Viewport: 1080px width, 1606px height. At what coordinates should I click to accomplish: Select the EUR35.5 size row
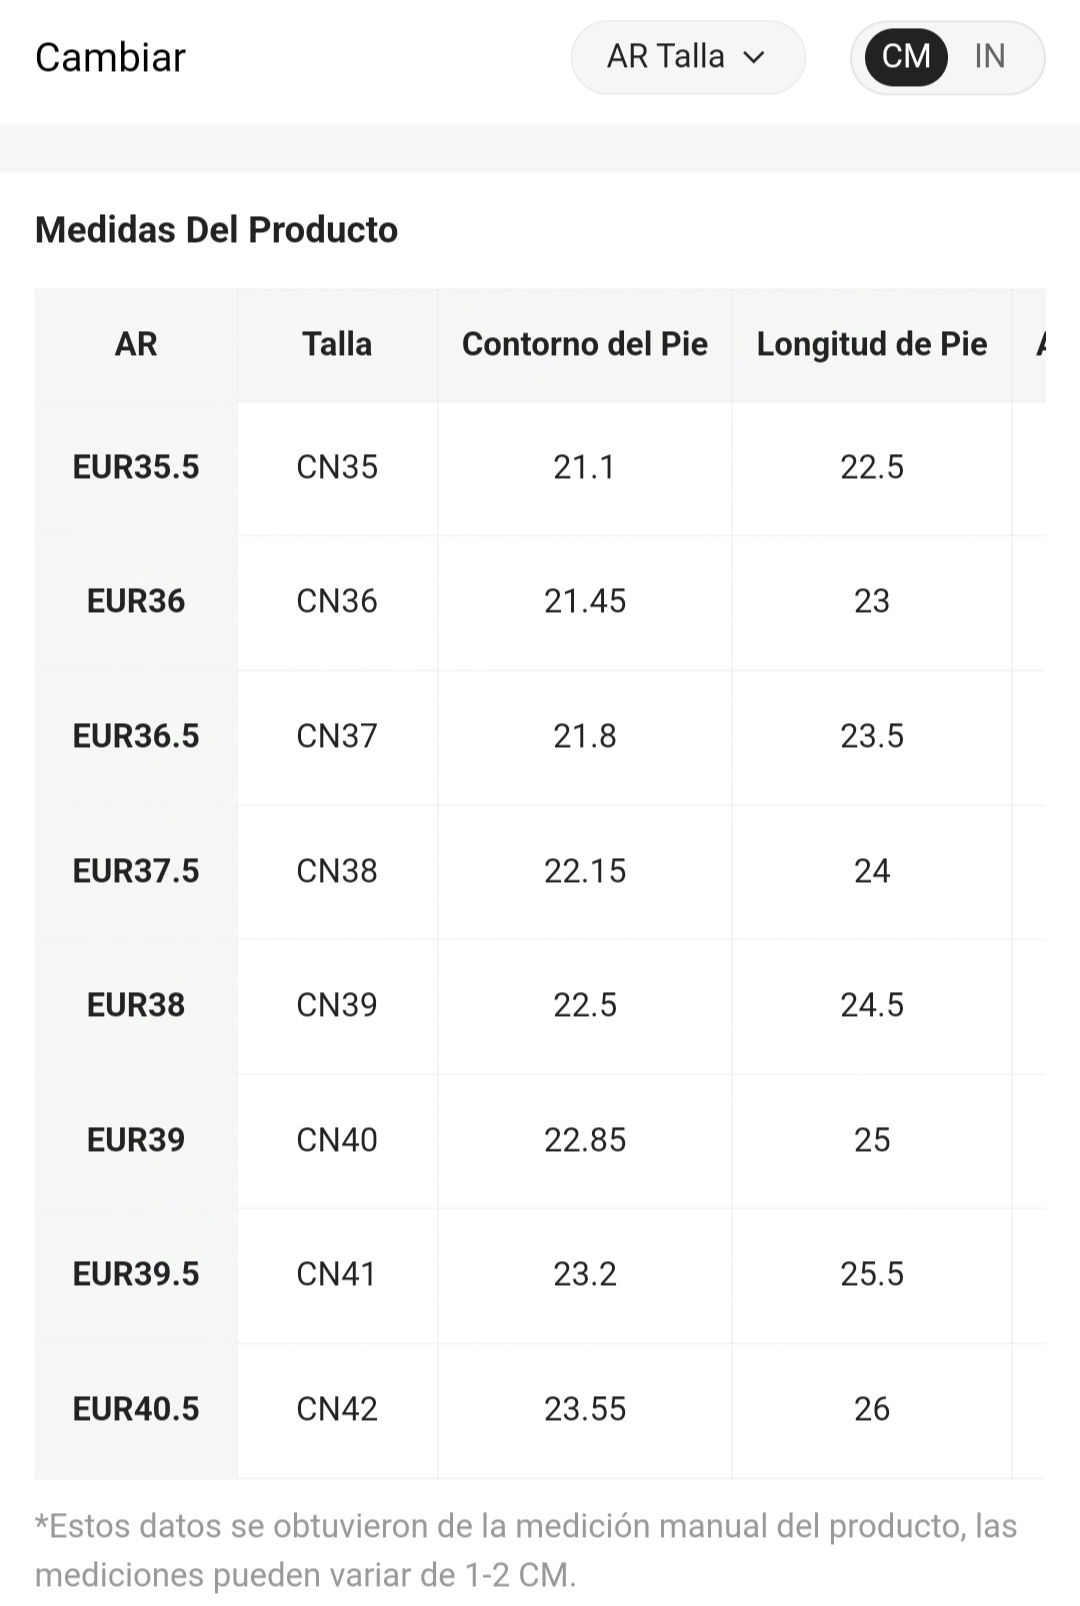pos(540,468)
